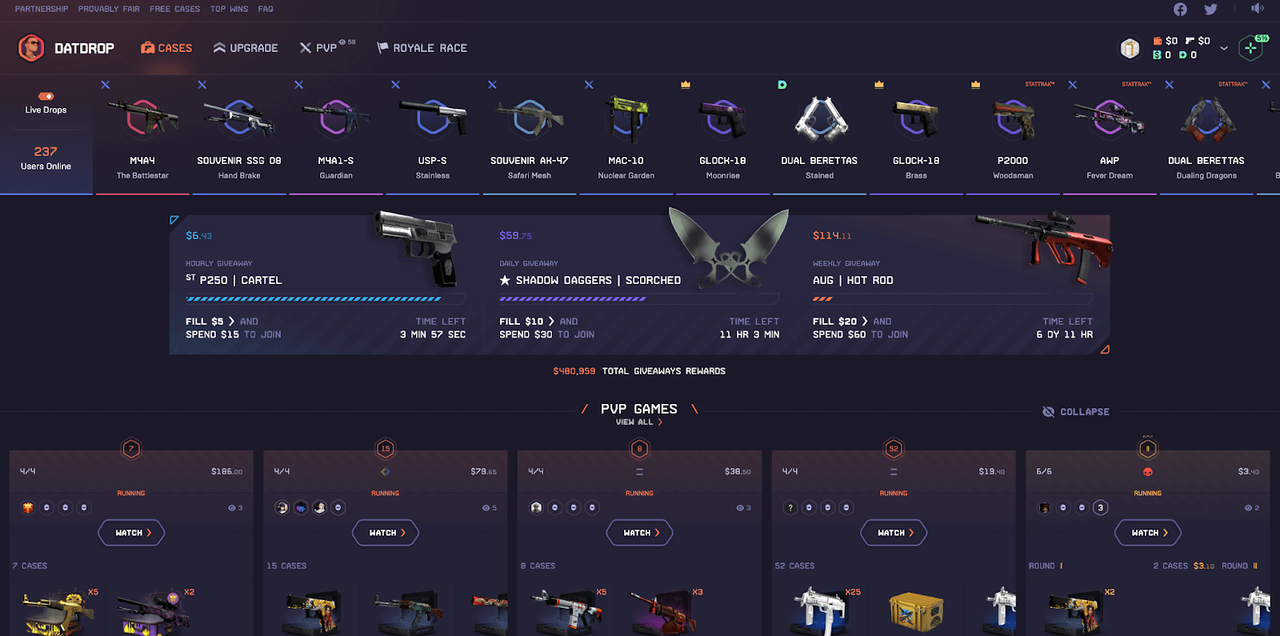
Task: Open the Facebook icon in header
Action: click(x=1180, y=9)
